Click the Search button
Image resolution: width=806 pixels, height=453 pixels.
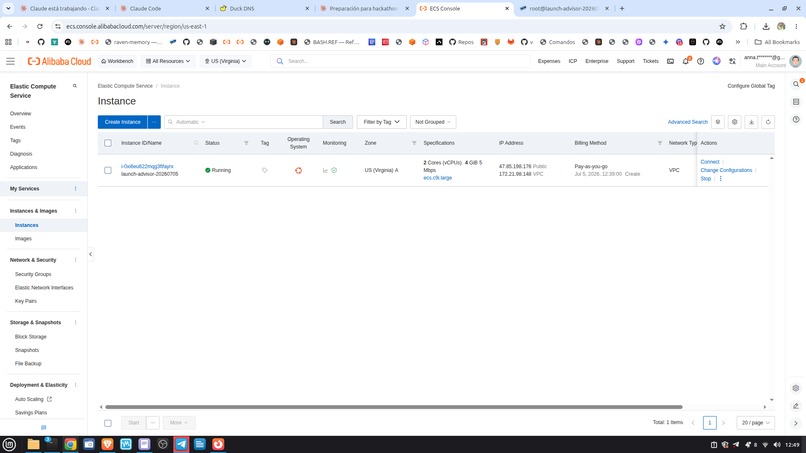(x=338, y=122)
